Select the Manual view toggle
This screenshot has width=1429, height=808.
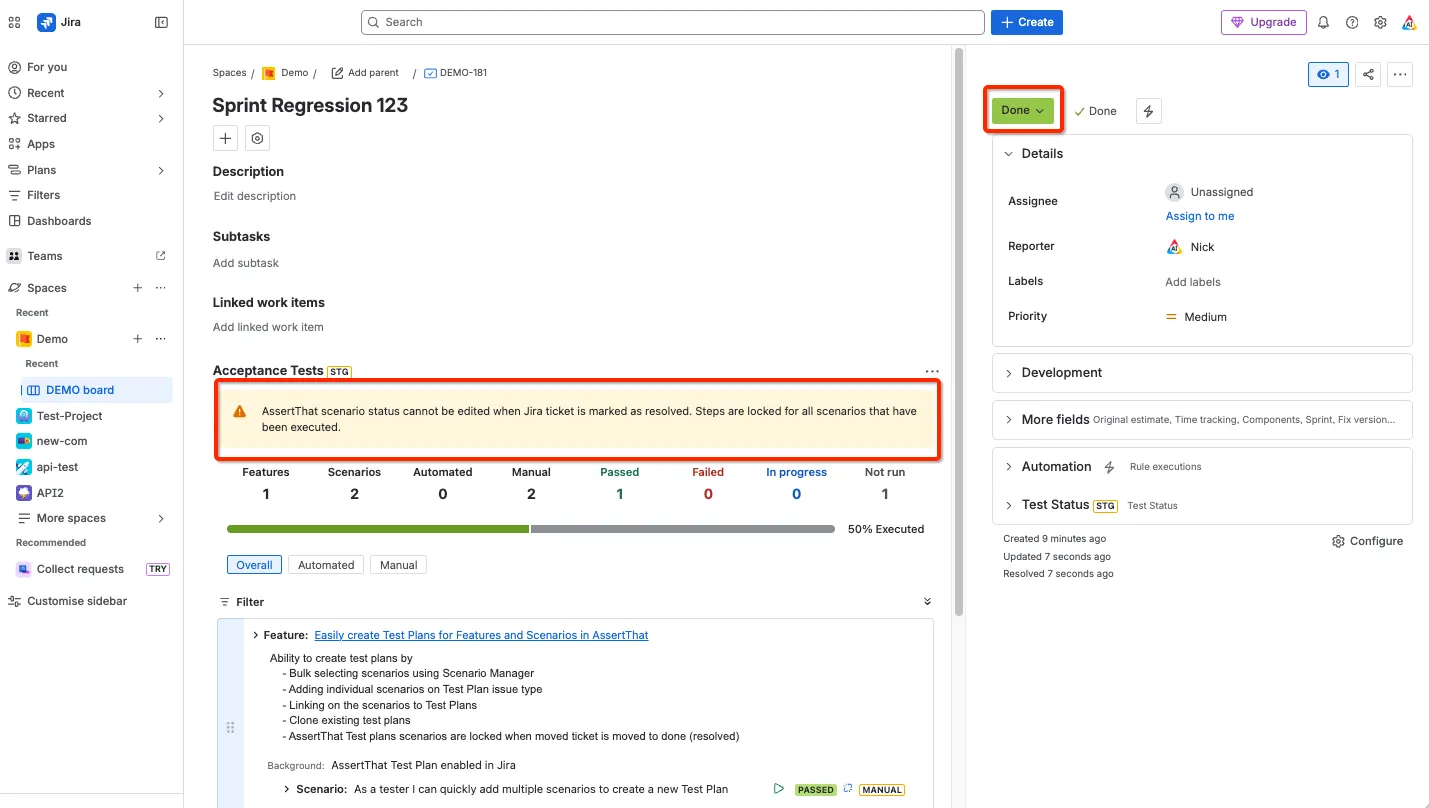pyautogui.click(x=398, y=565)
